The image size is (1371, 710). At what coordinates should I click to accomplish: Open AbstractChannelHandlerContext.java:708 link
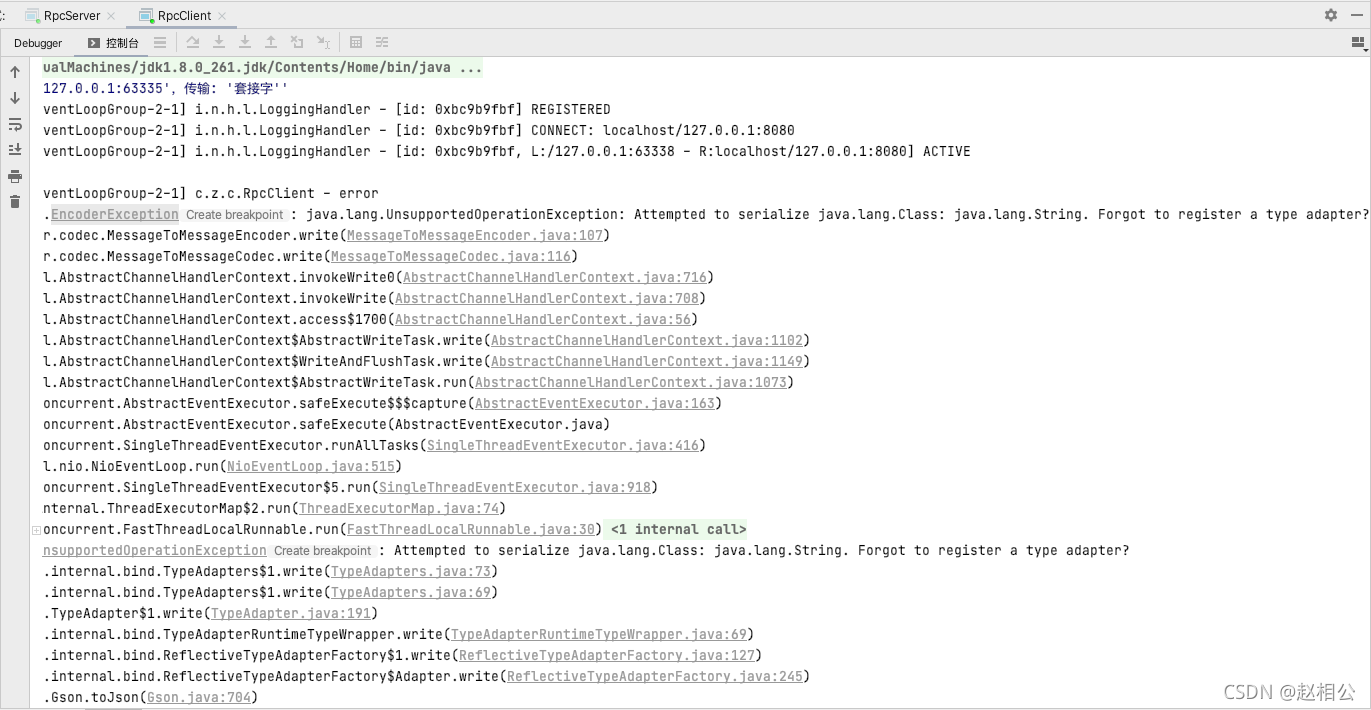coord(547,298)
